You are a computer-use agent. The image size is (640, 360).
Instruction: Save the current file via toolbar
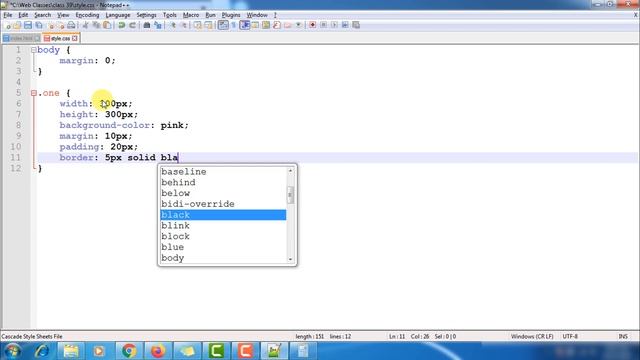click(x=28, y=25)
